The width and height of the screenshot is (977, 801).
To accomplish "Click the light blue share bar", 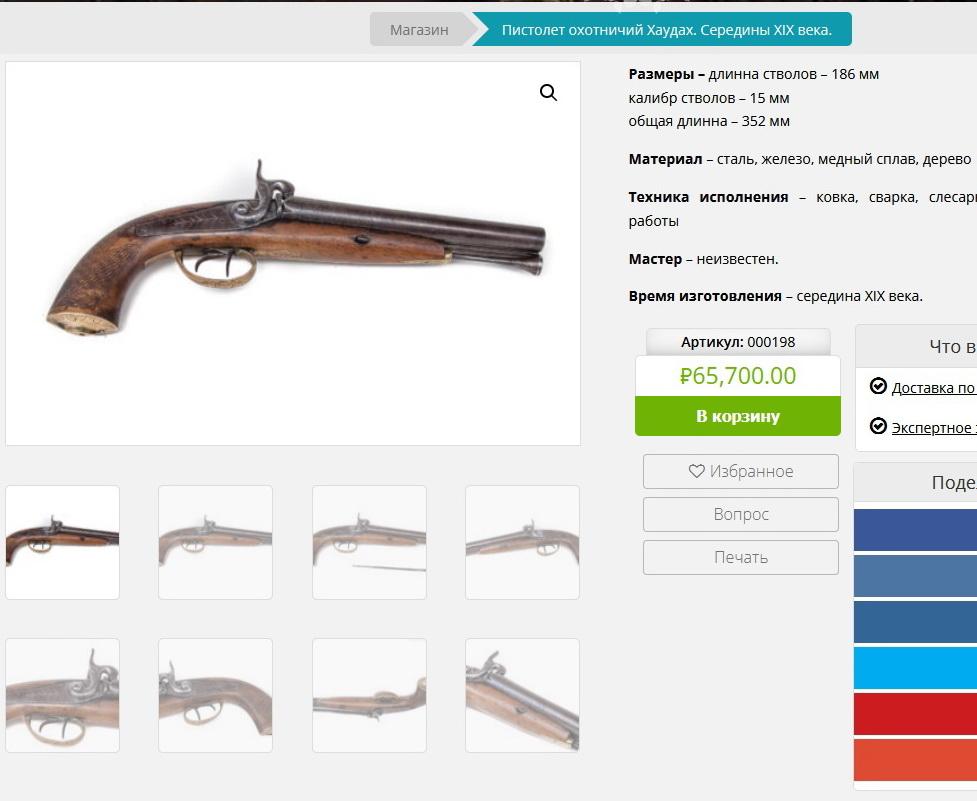I will coord(915,668).
